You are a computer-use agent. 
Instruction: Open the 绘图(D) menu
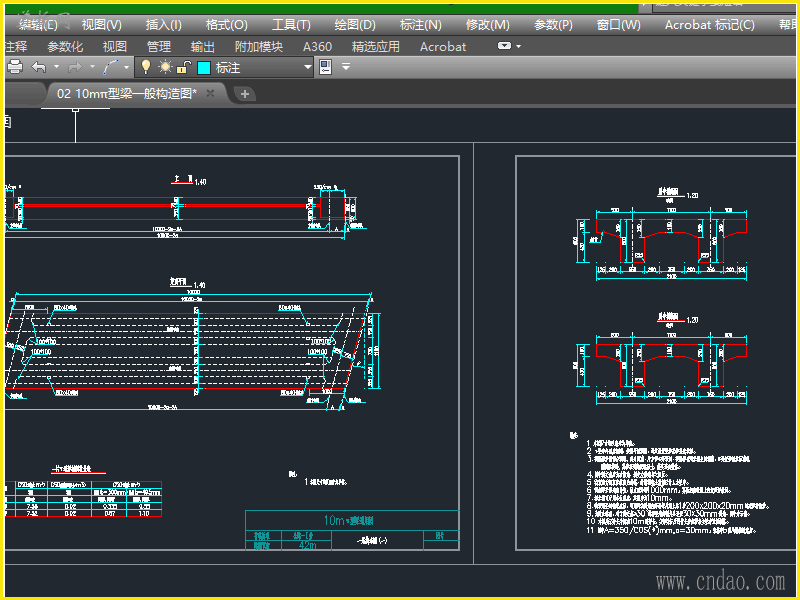tap(355, 25)
